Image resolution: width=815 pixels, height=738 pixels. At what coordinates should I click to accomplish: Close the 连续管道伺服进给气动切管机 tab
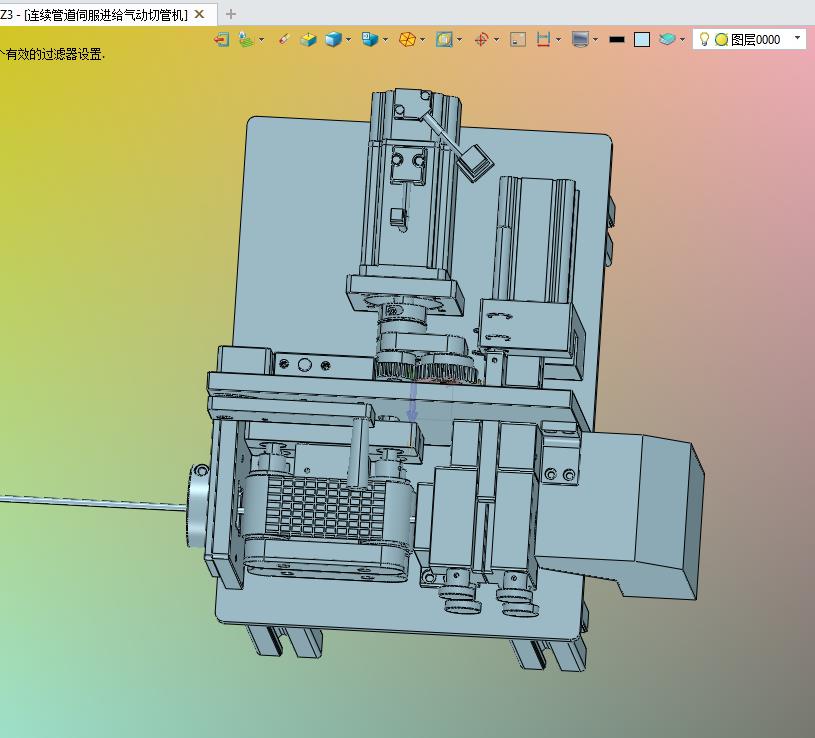point(199,15)
